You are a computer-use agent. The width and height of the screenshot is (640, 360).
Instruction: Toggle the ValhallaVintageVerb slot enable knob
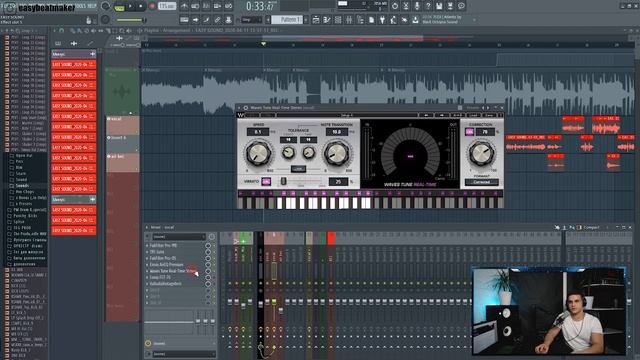[208, 284]
